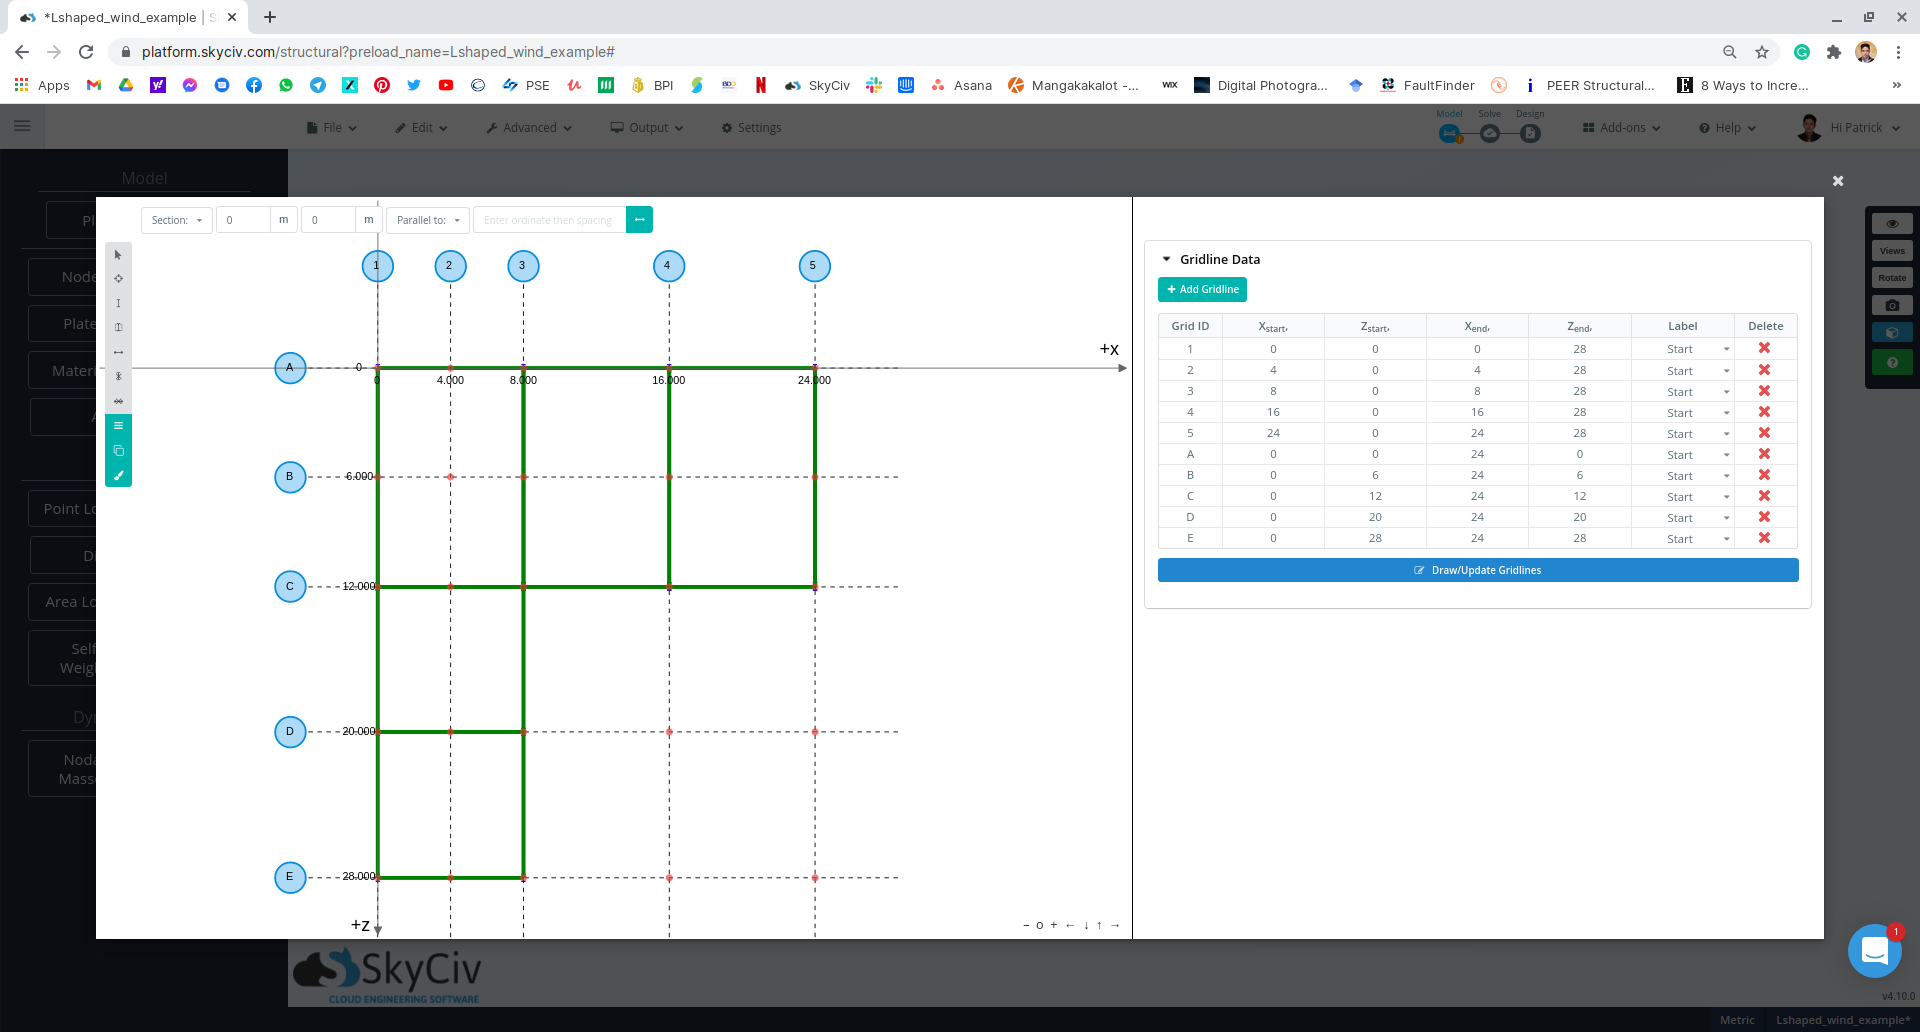1920x1032 pixels.
Task: Click the Zstart cell of gridline E
Action: 1375,538
